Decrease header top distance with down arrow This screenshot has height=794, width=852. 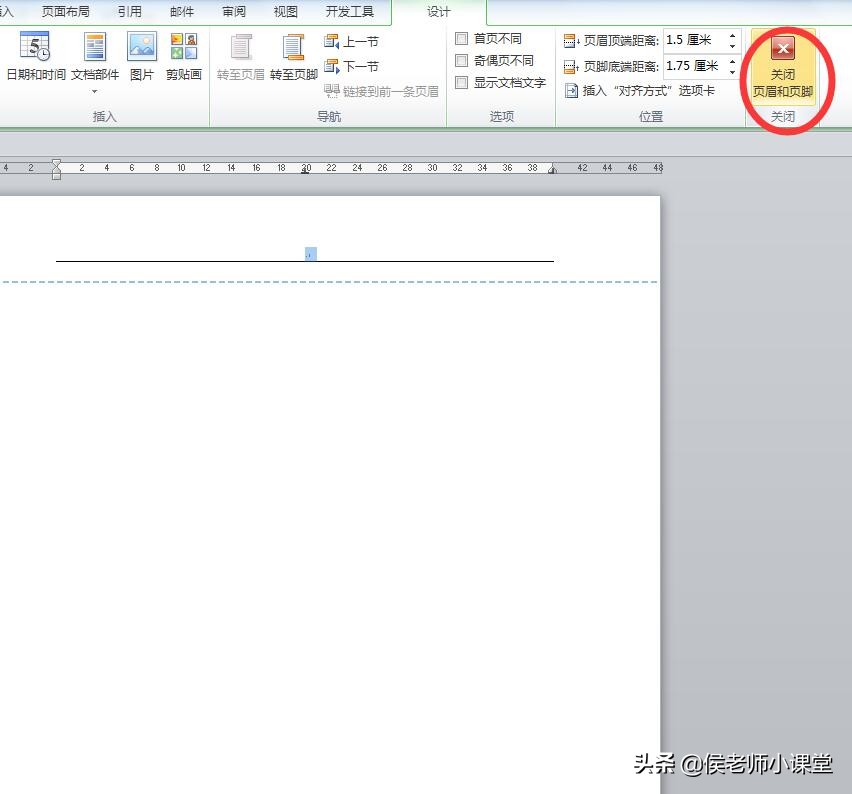(x=732, y=46)
